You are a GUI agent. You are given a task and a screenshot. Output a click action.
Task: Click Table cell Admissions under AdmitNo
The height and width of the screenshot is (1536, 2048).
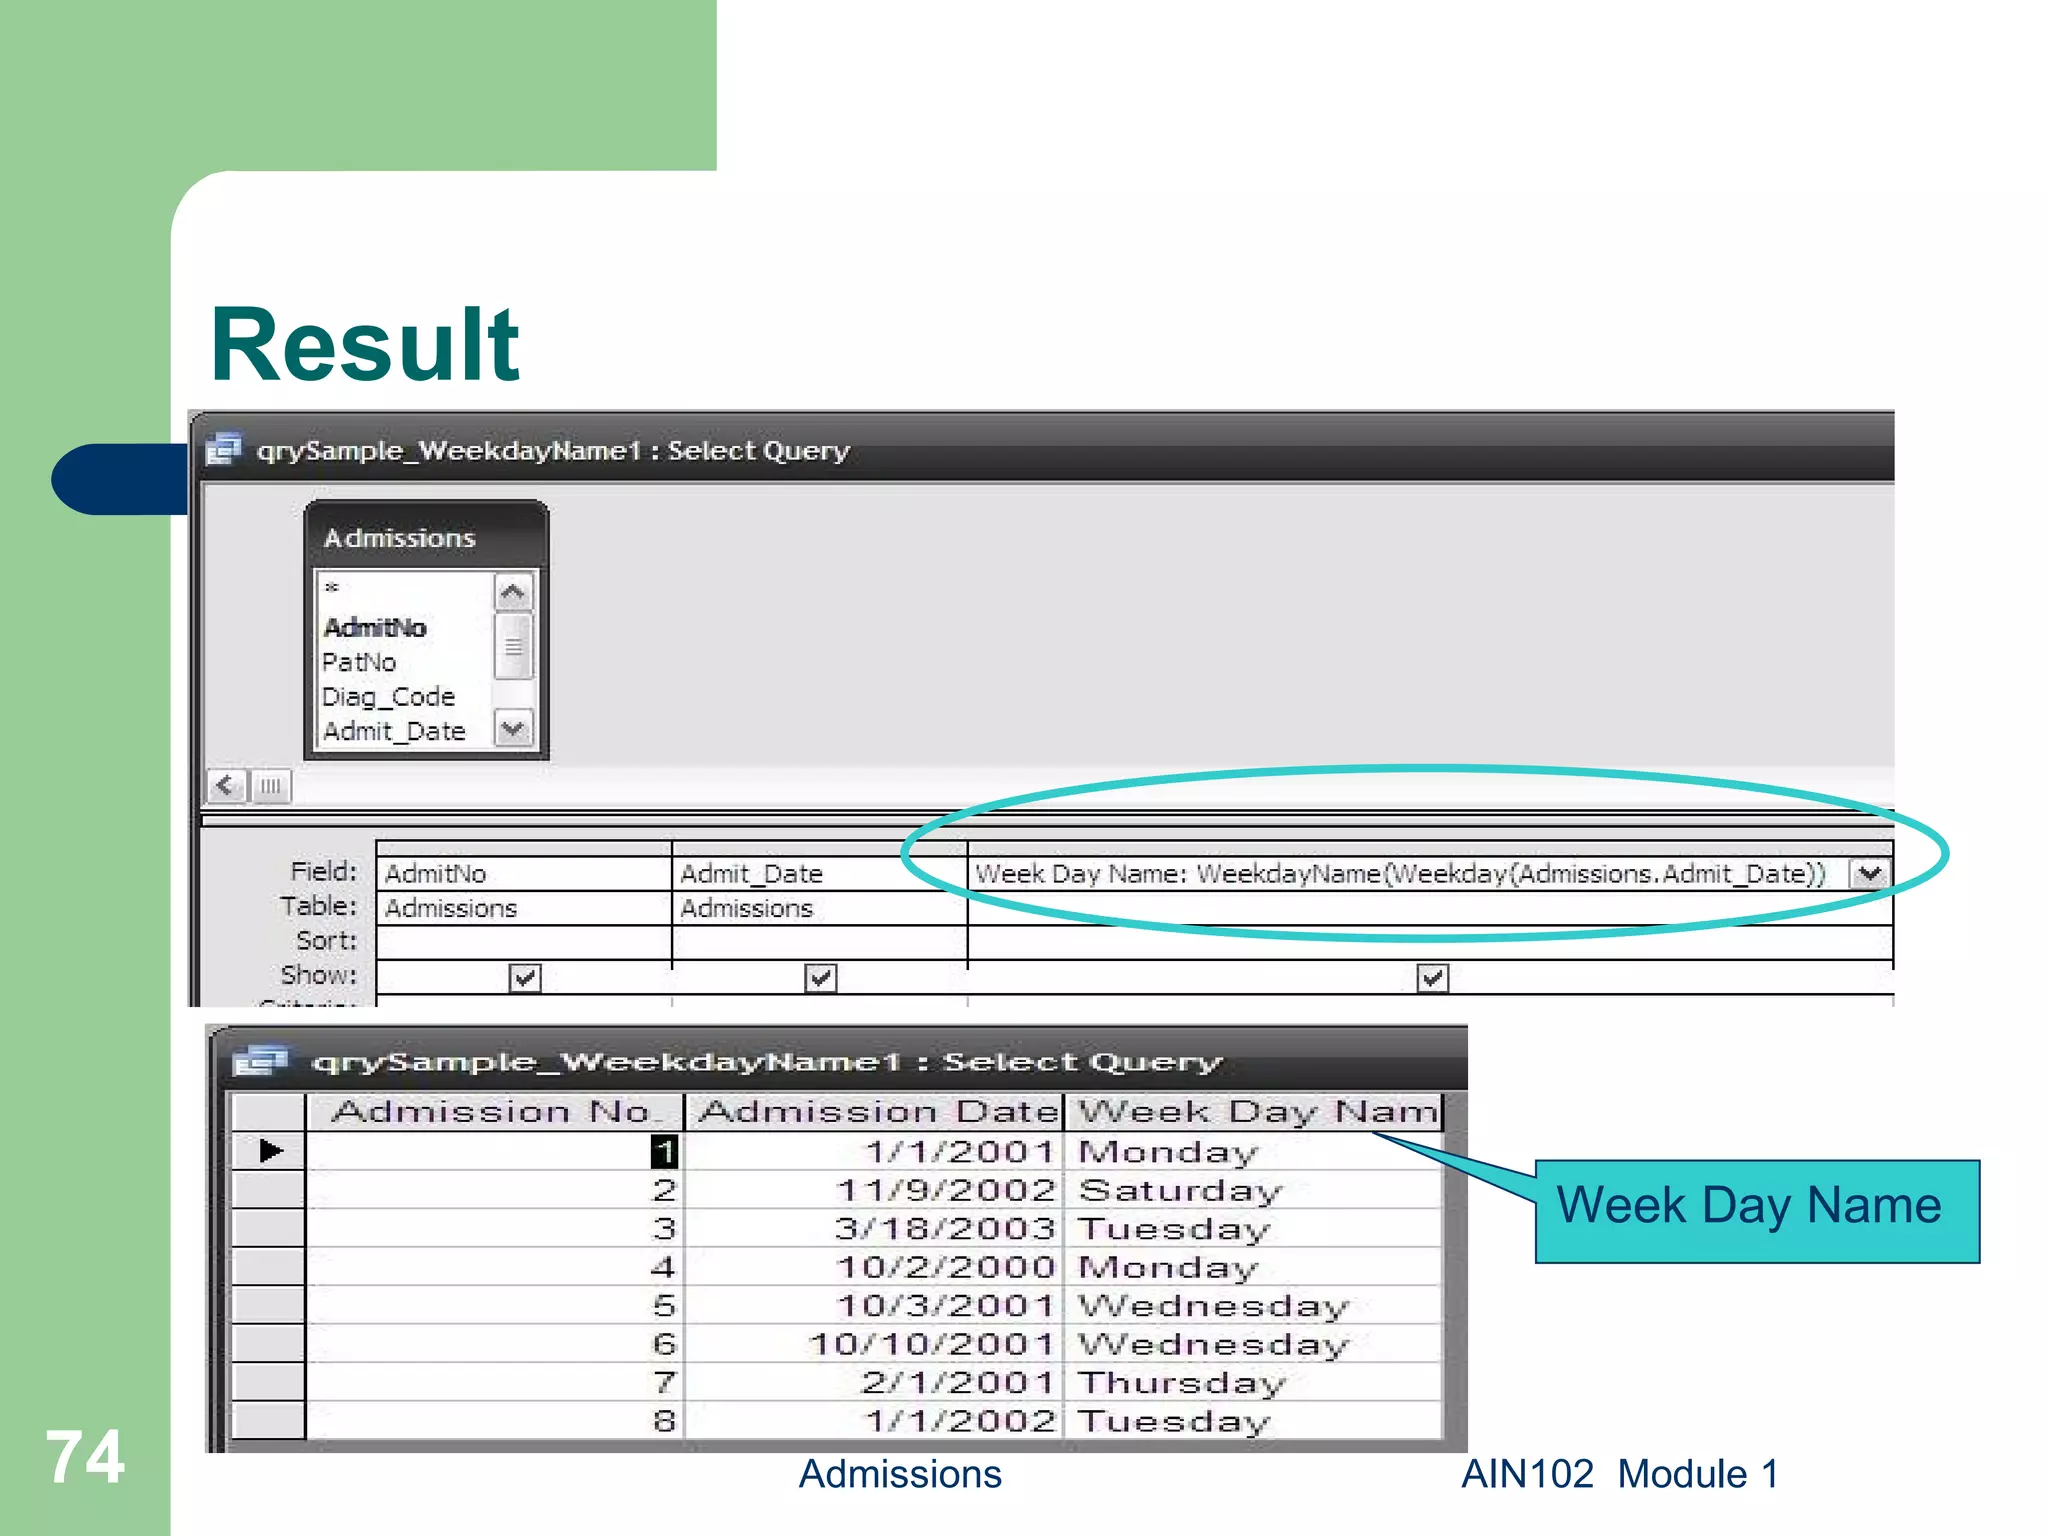(523, 908)
